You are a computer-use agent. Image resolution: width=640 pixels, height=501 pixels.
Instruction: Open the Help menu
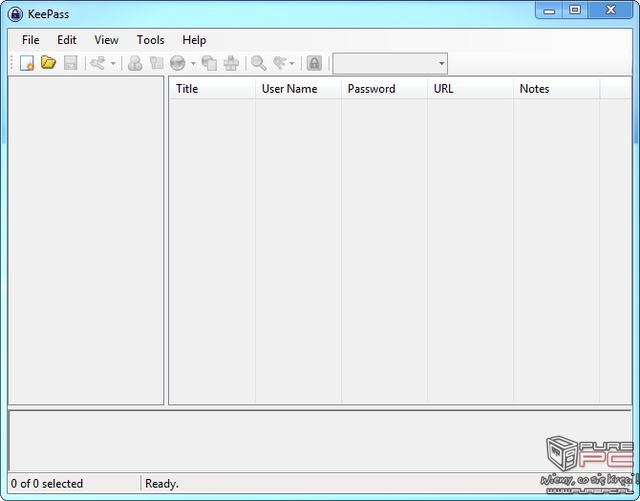click(194, 40)
